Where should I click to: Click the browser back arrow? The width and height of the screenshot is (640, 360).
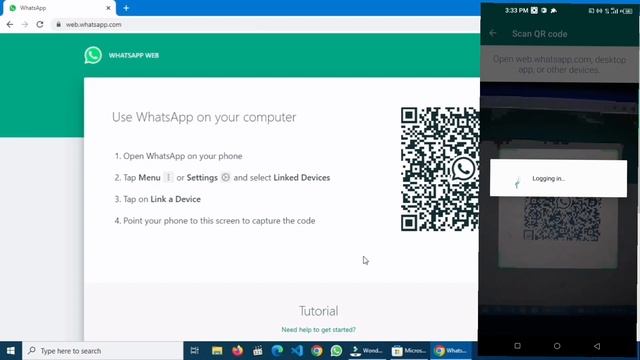(x=10, y=24)
